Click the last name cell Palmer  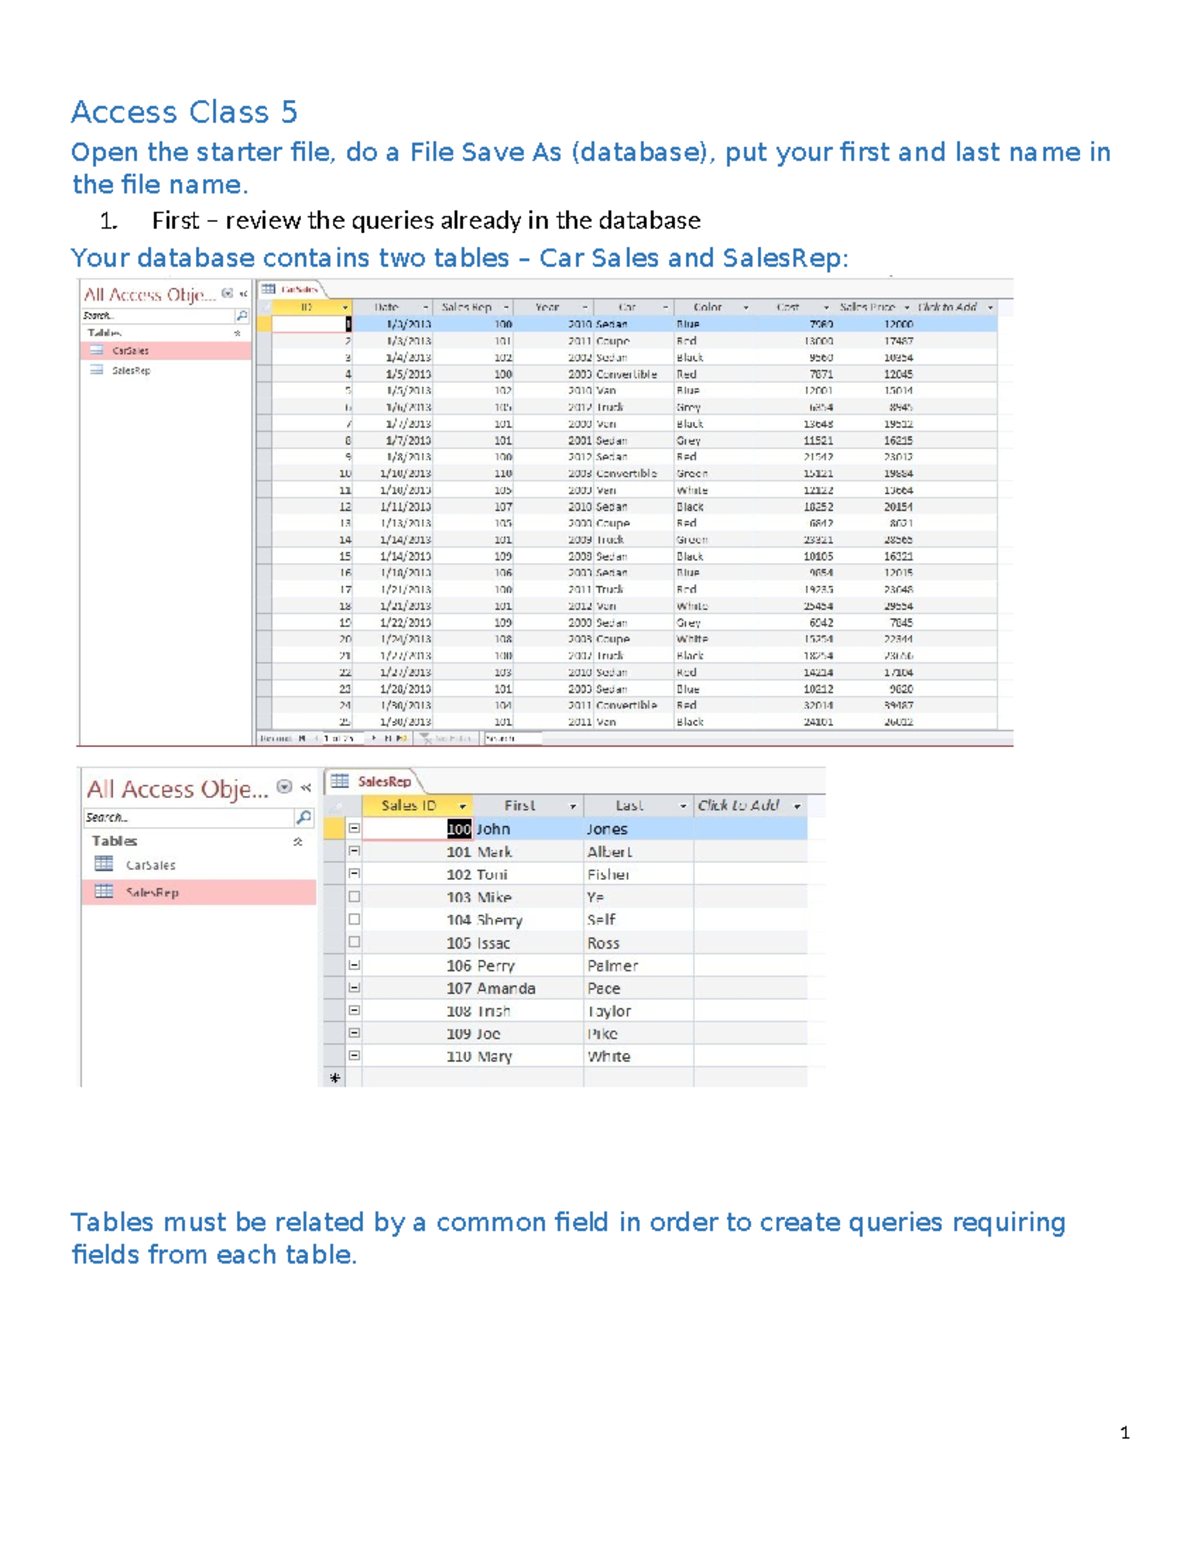tap(639, 966)
